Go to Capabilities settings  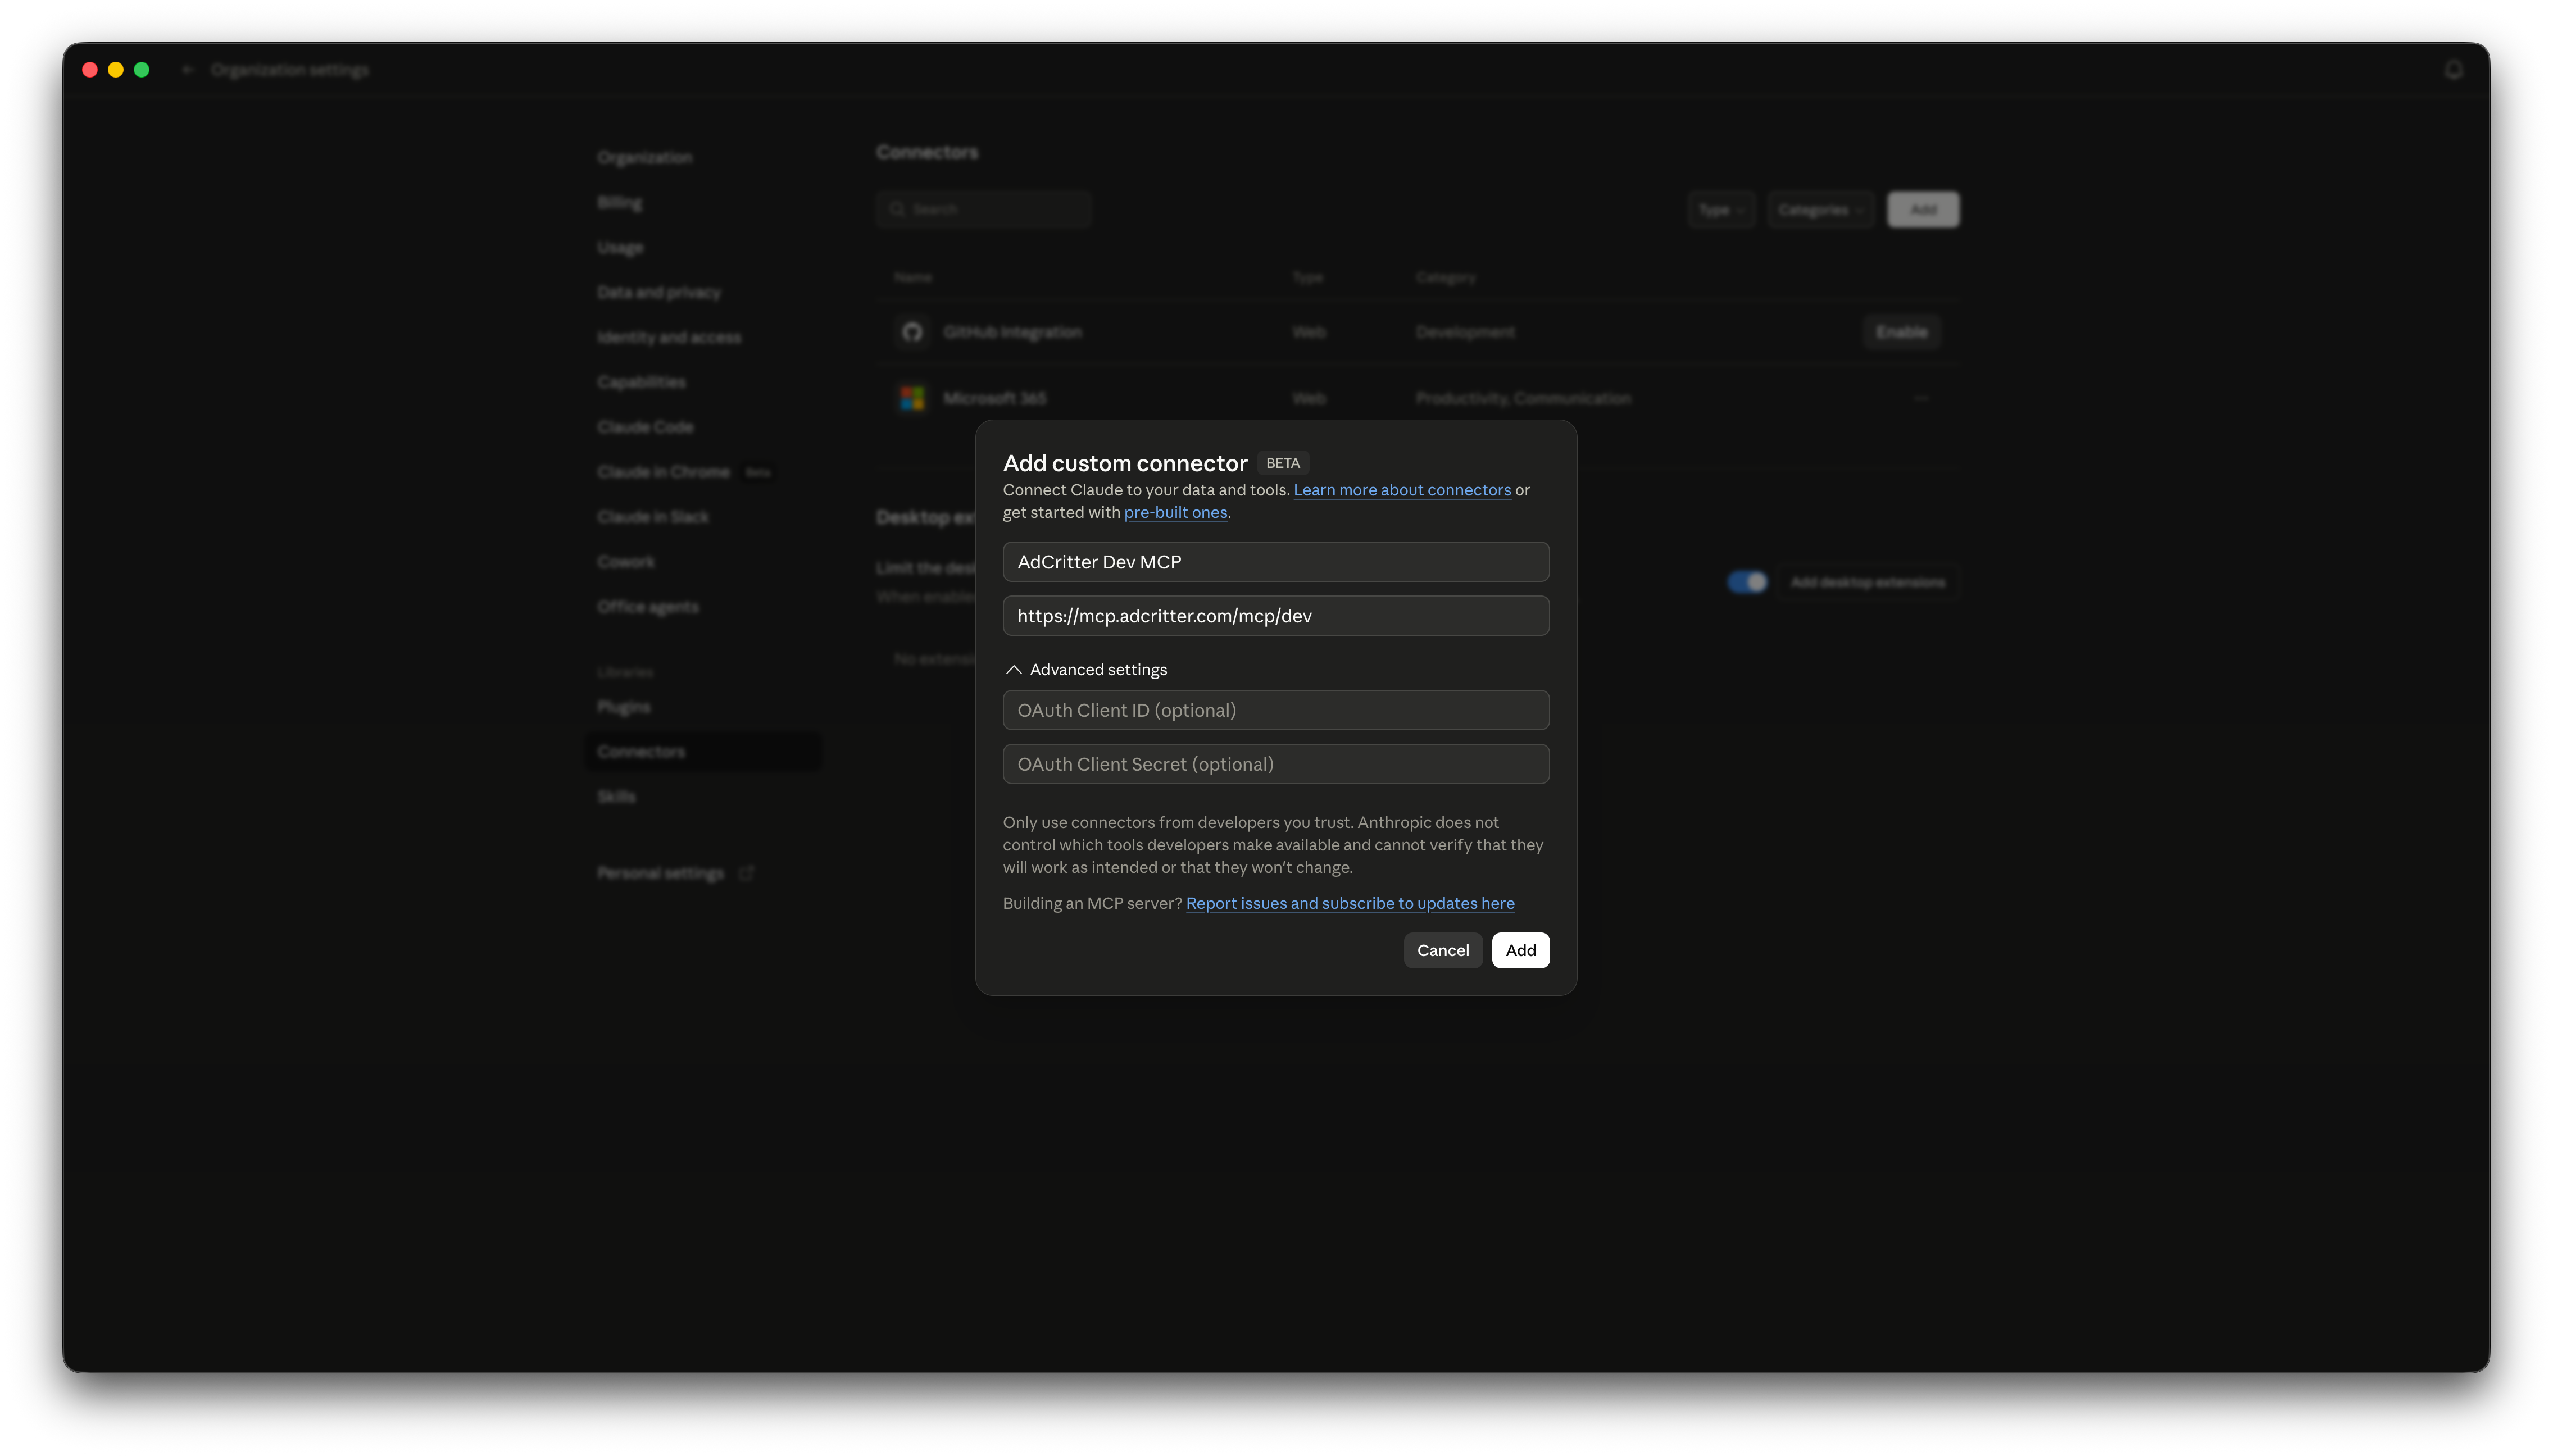(x=641, y=382)
